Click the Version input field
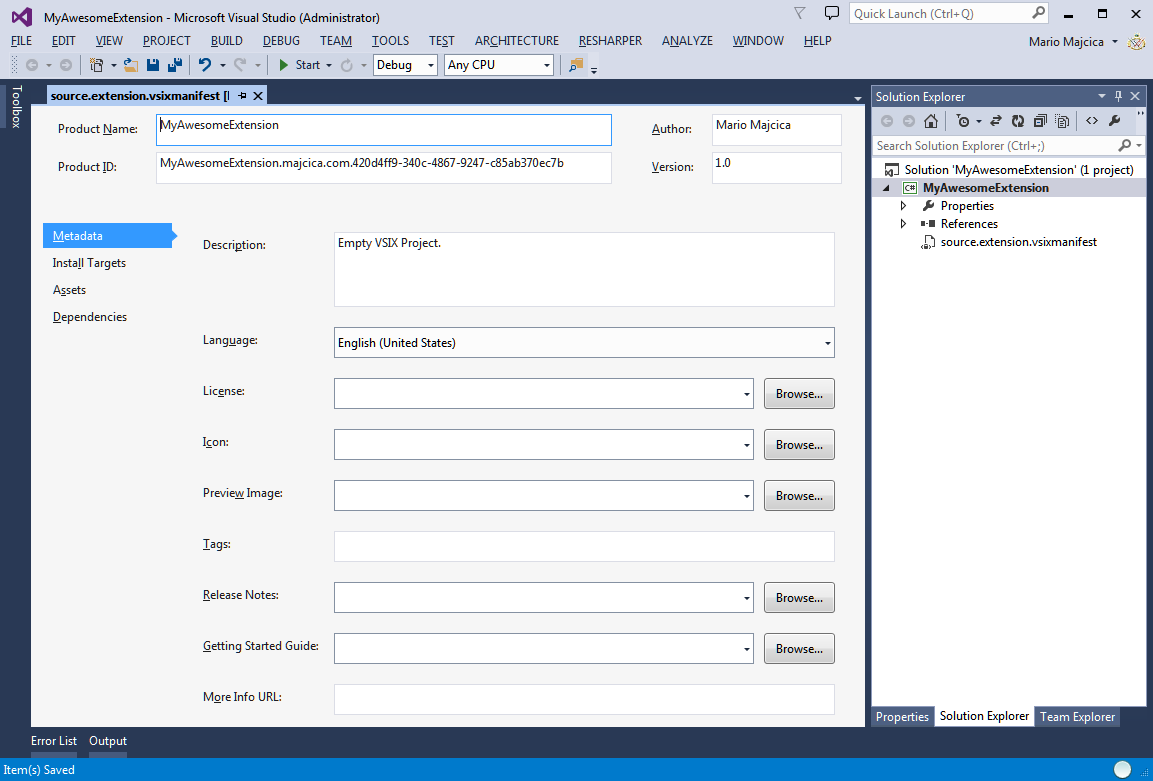Viewport: 1153px width, 781px height. 777,168
